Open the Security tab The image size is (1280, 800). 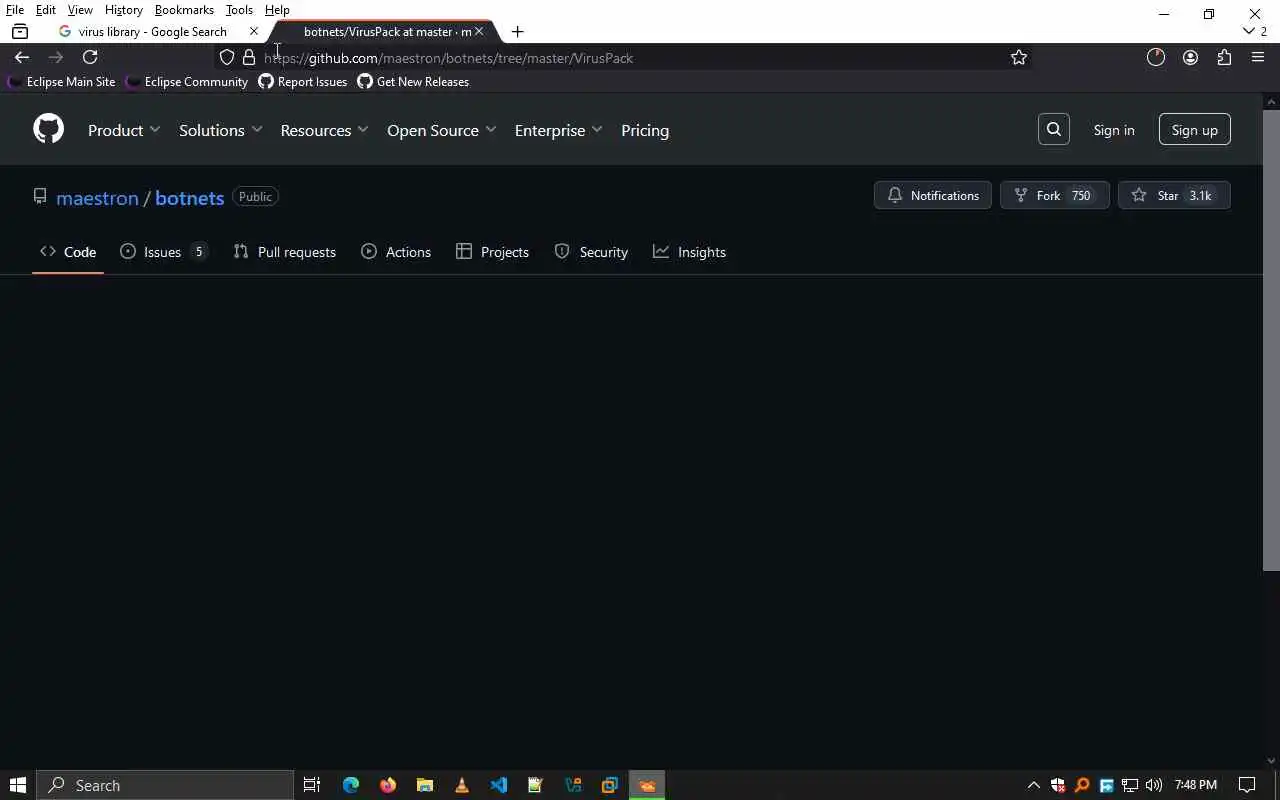(591, 252)
